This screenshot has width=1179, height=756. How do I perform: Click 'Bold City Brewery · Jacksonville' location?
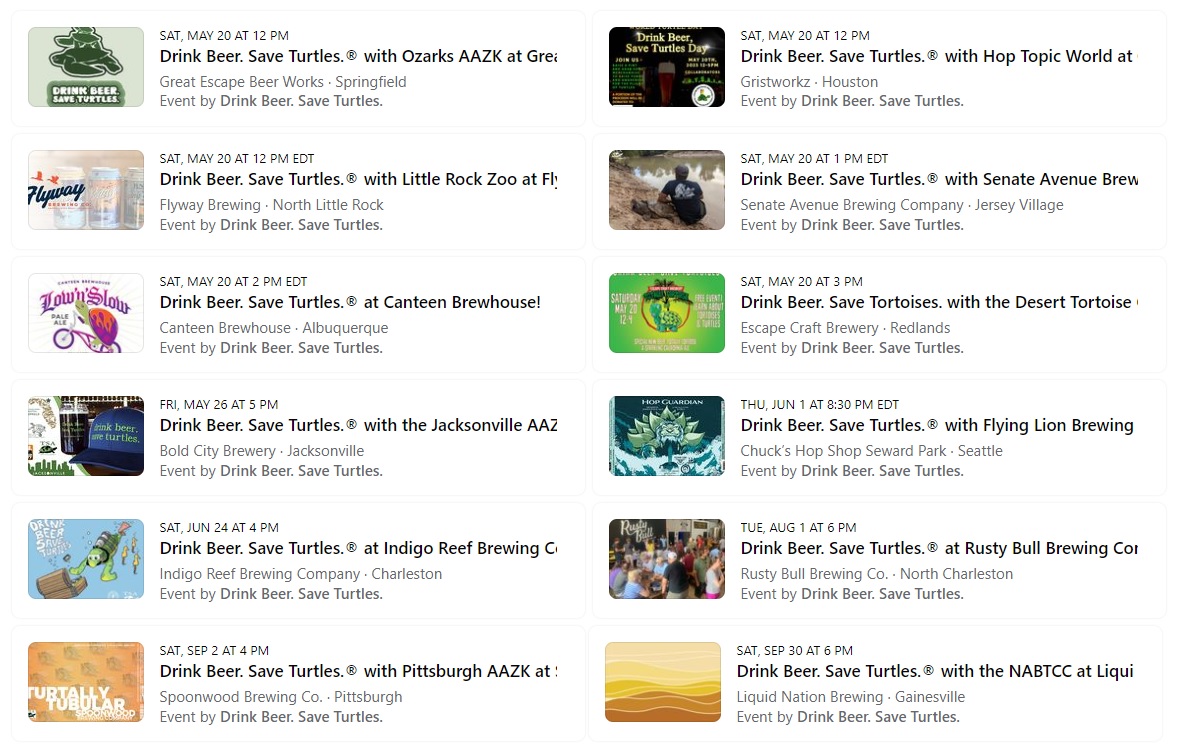(262, 451)
